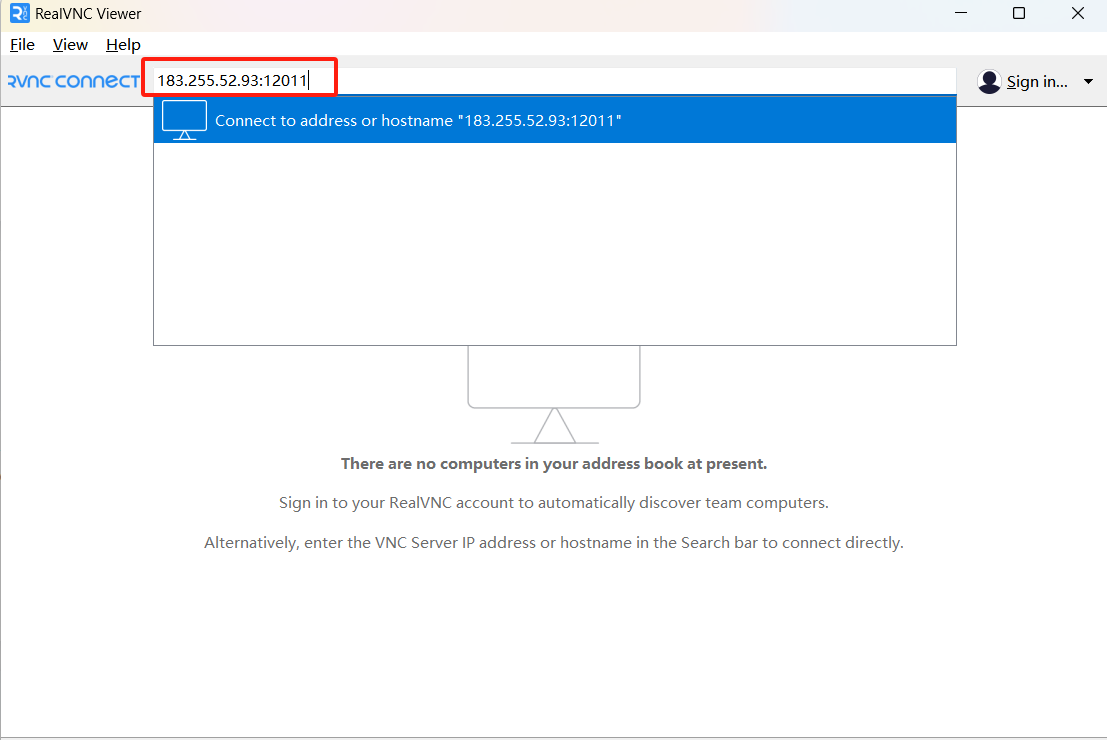Click the Sign in... button
This screenshot has width=1107, height=740.
1036,82
